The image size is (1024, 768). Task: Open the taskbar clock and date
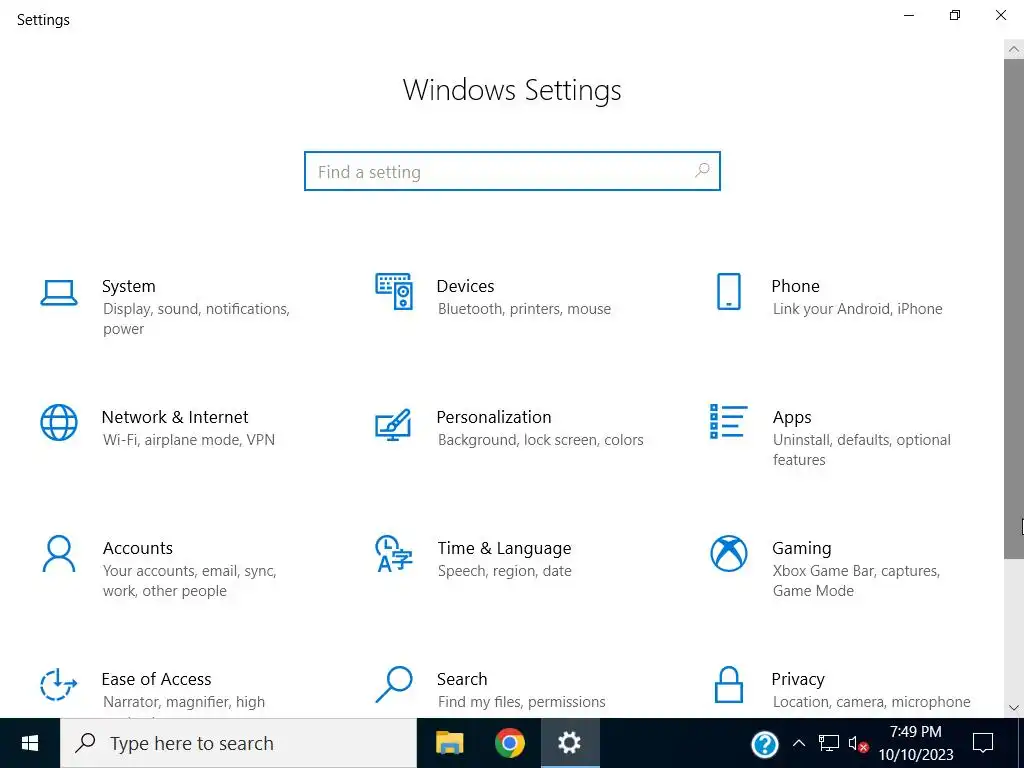point(916,743)
